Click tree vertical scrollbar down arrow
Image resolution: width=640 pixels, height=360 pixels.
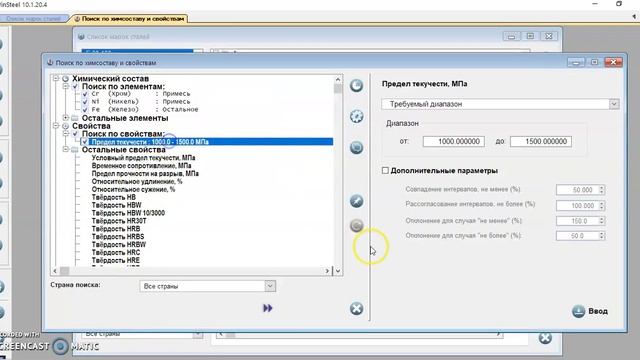point(338,271)
